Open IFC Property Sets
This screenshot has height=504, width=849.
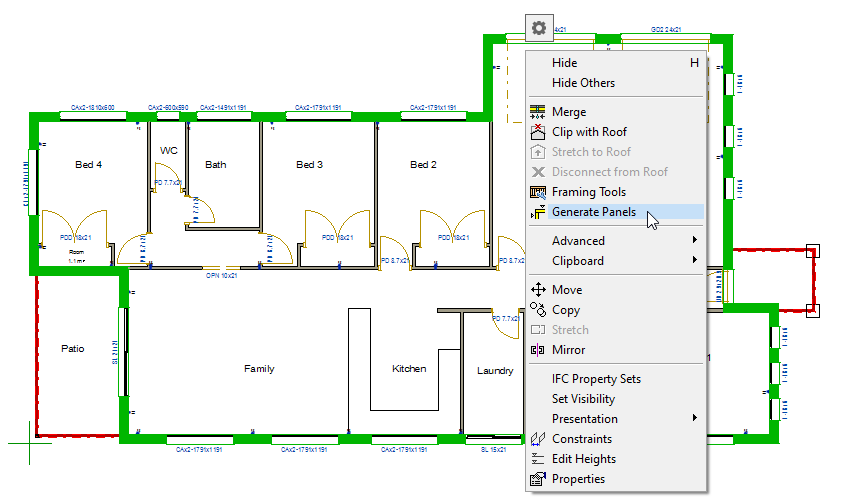(596, 379)
